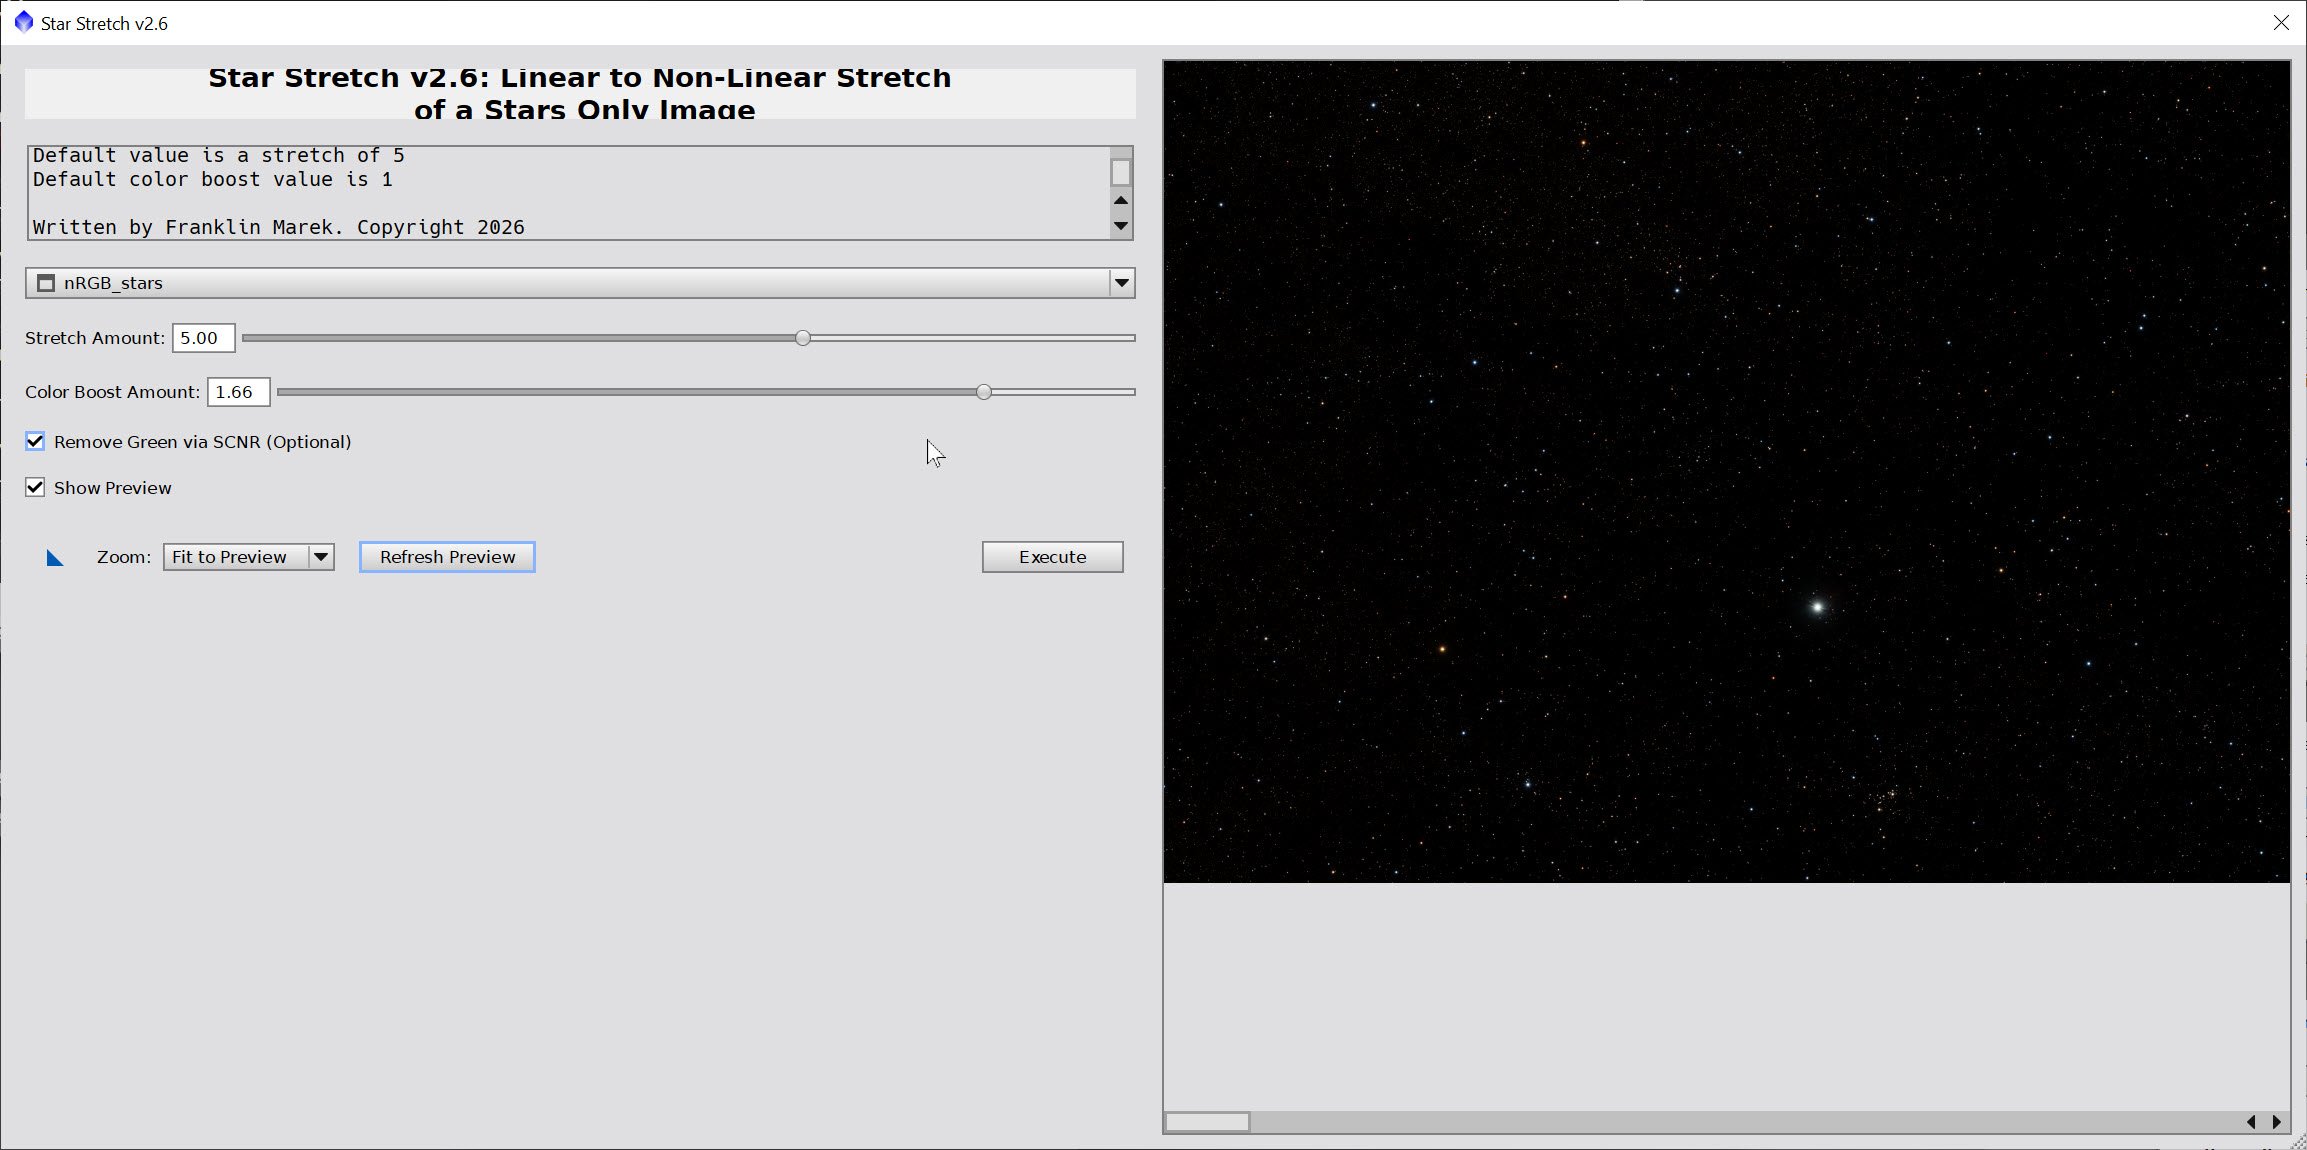This screenshot has width=2307, height=1150.
Task: Click the Color Boost Amount field 1.66
Action: coord(238,392)
